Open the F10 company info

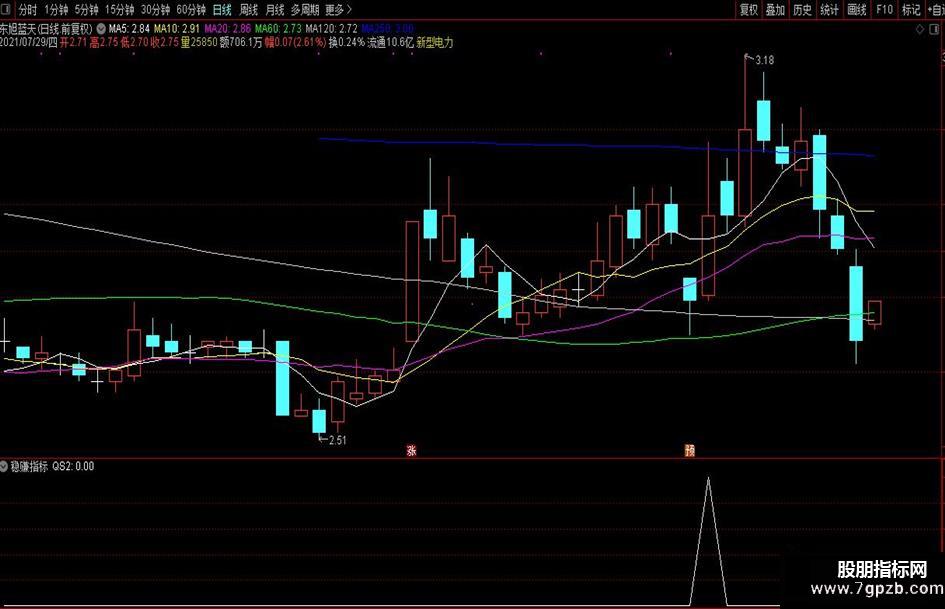tap(884, 9)
